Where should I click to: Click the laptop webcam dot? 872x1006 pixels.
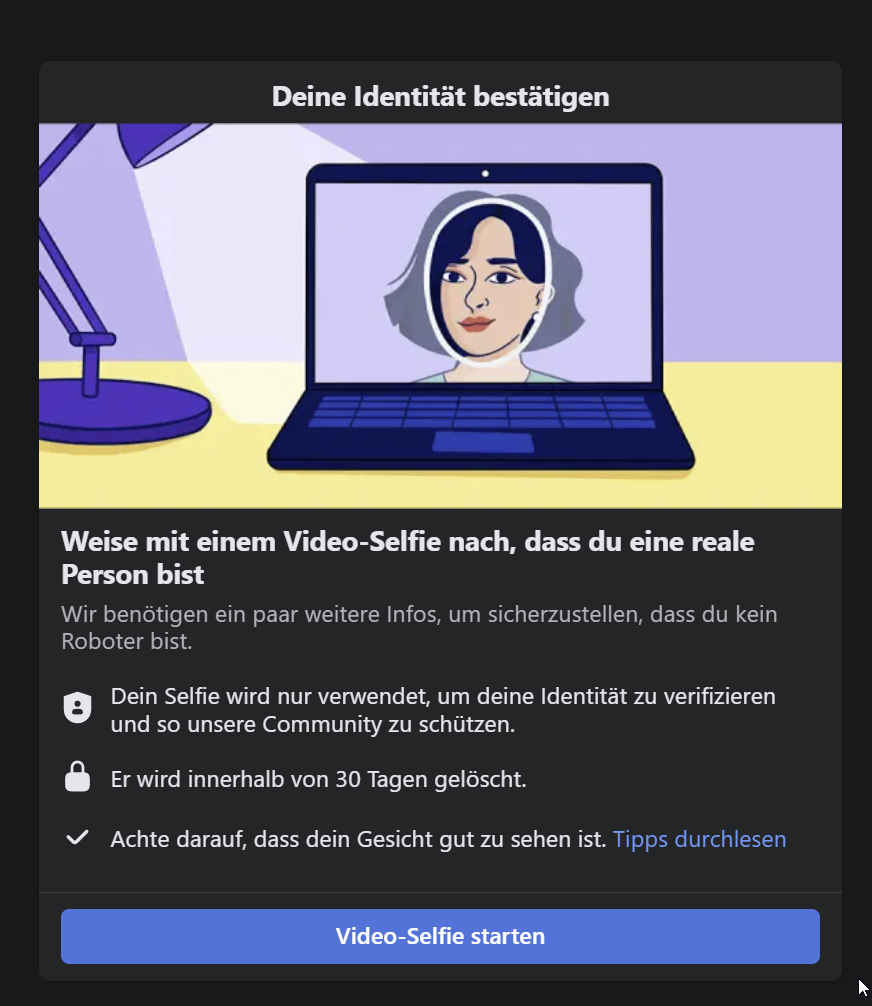coord(485,173)
